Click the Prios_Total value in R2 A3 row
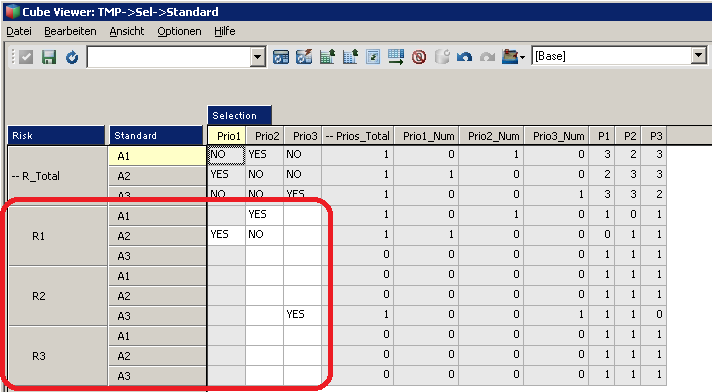Image resolution: width=712 pixels, height=392 pixels. tap(357, 315)
